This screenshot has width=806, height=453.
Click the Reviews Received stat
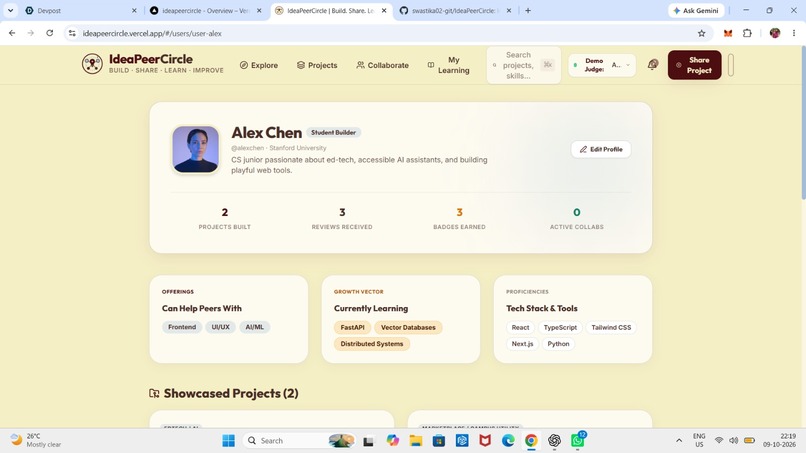[x=342, y=218]
